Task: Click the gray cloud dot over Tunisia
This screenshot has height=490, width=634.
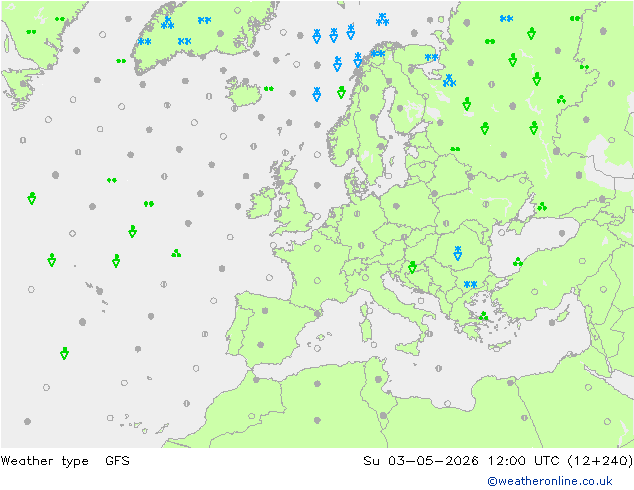Action: pyautogui.click(x=378, y=379)
